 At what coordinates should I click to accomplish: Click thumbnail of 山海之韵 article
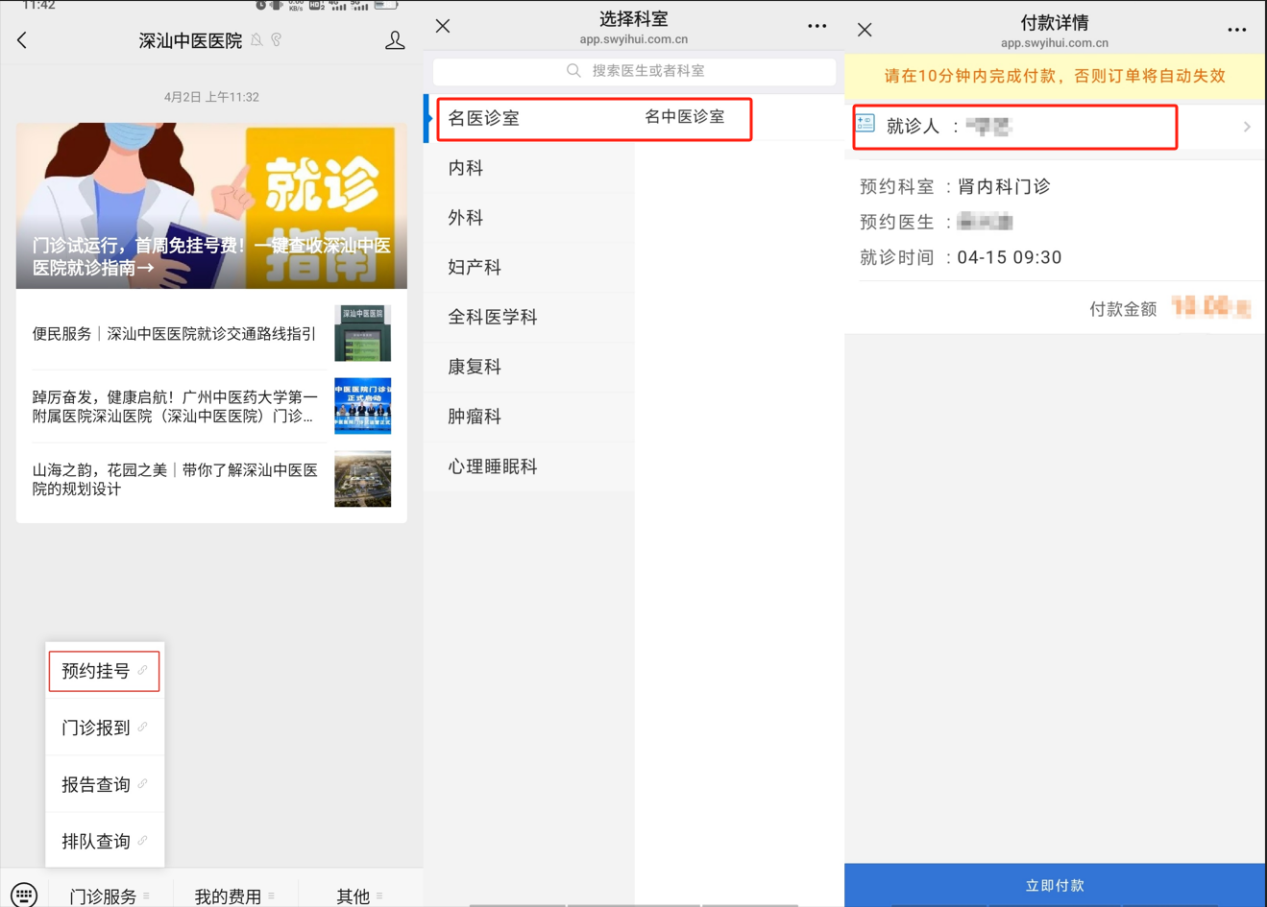(x=363, y=479)
